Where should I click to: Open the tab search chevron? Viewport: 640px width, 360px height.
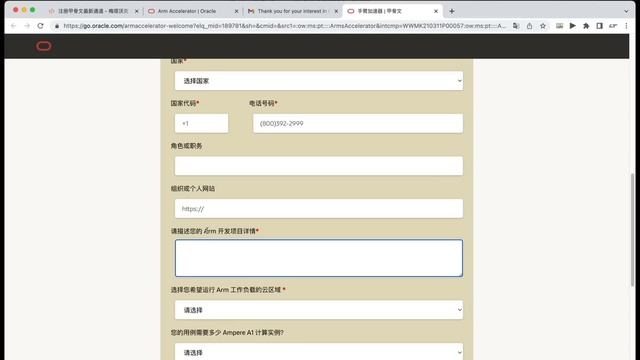click(x=626, y=11)
